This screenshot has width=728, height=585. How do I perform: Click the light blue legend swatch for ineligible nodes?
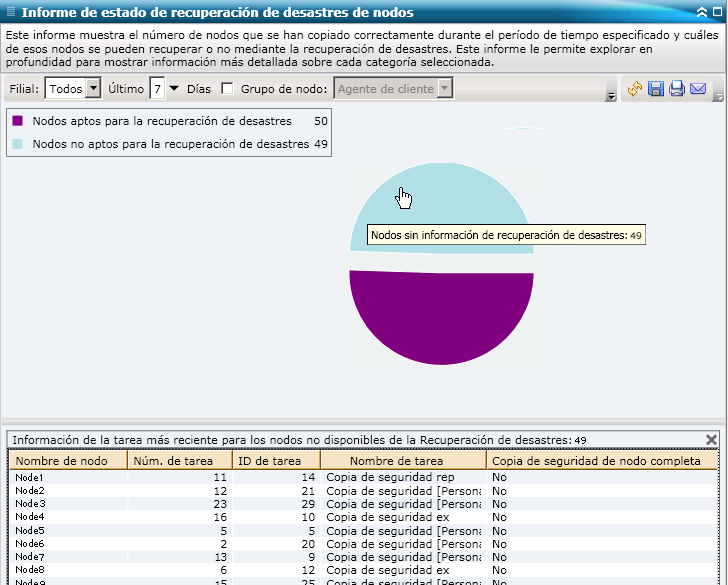tap(18, 144)
